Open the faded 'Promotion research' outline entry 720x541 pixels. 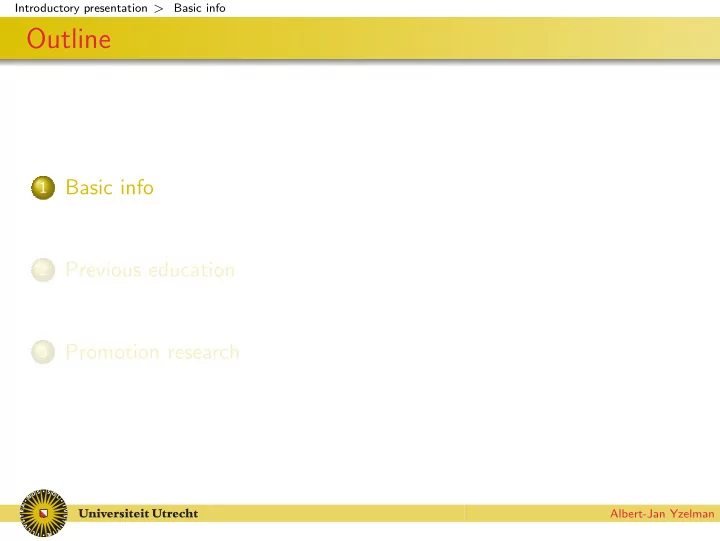[152, 352]
